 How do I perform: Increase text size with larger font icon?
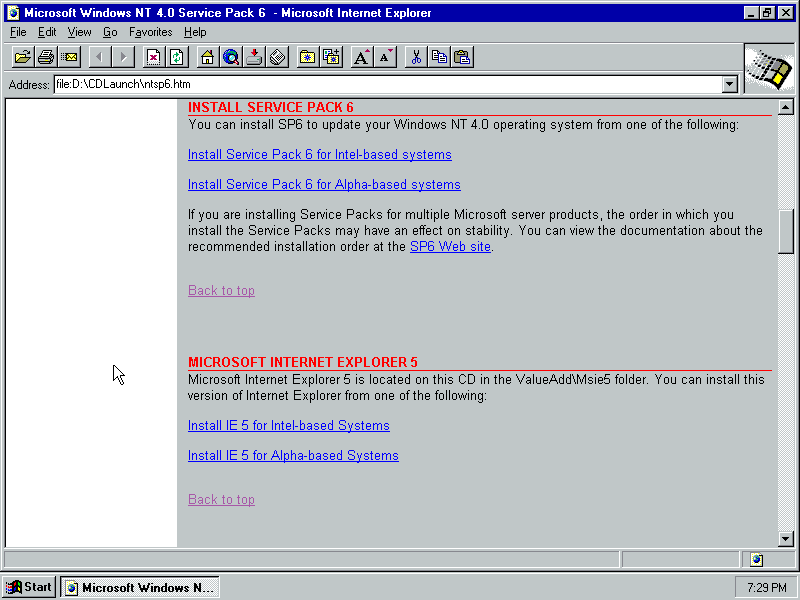point(362,57)
